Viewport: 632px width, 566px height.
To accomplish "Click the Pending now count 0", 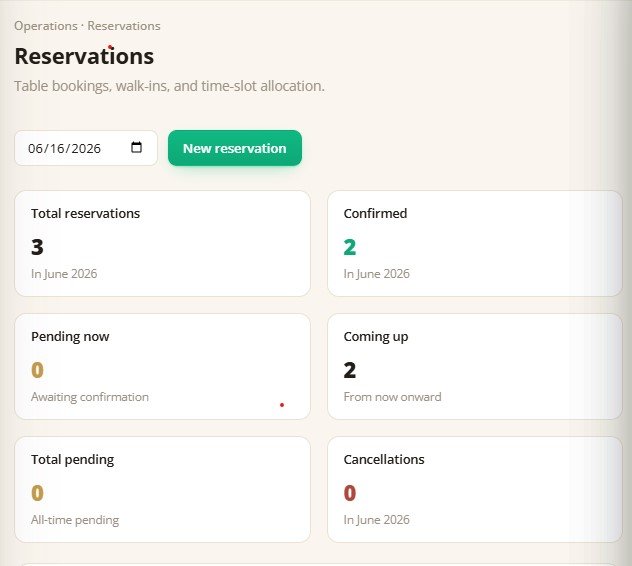I will [37, 370].
